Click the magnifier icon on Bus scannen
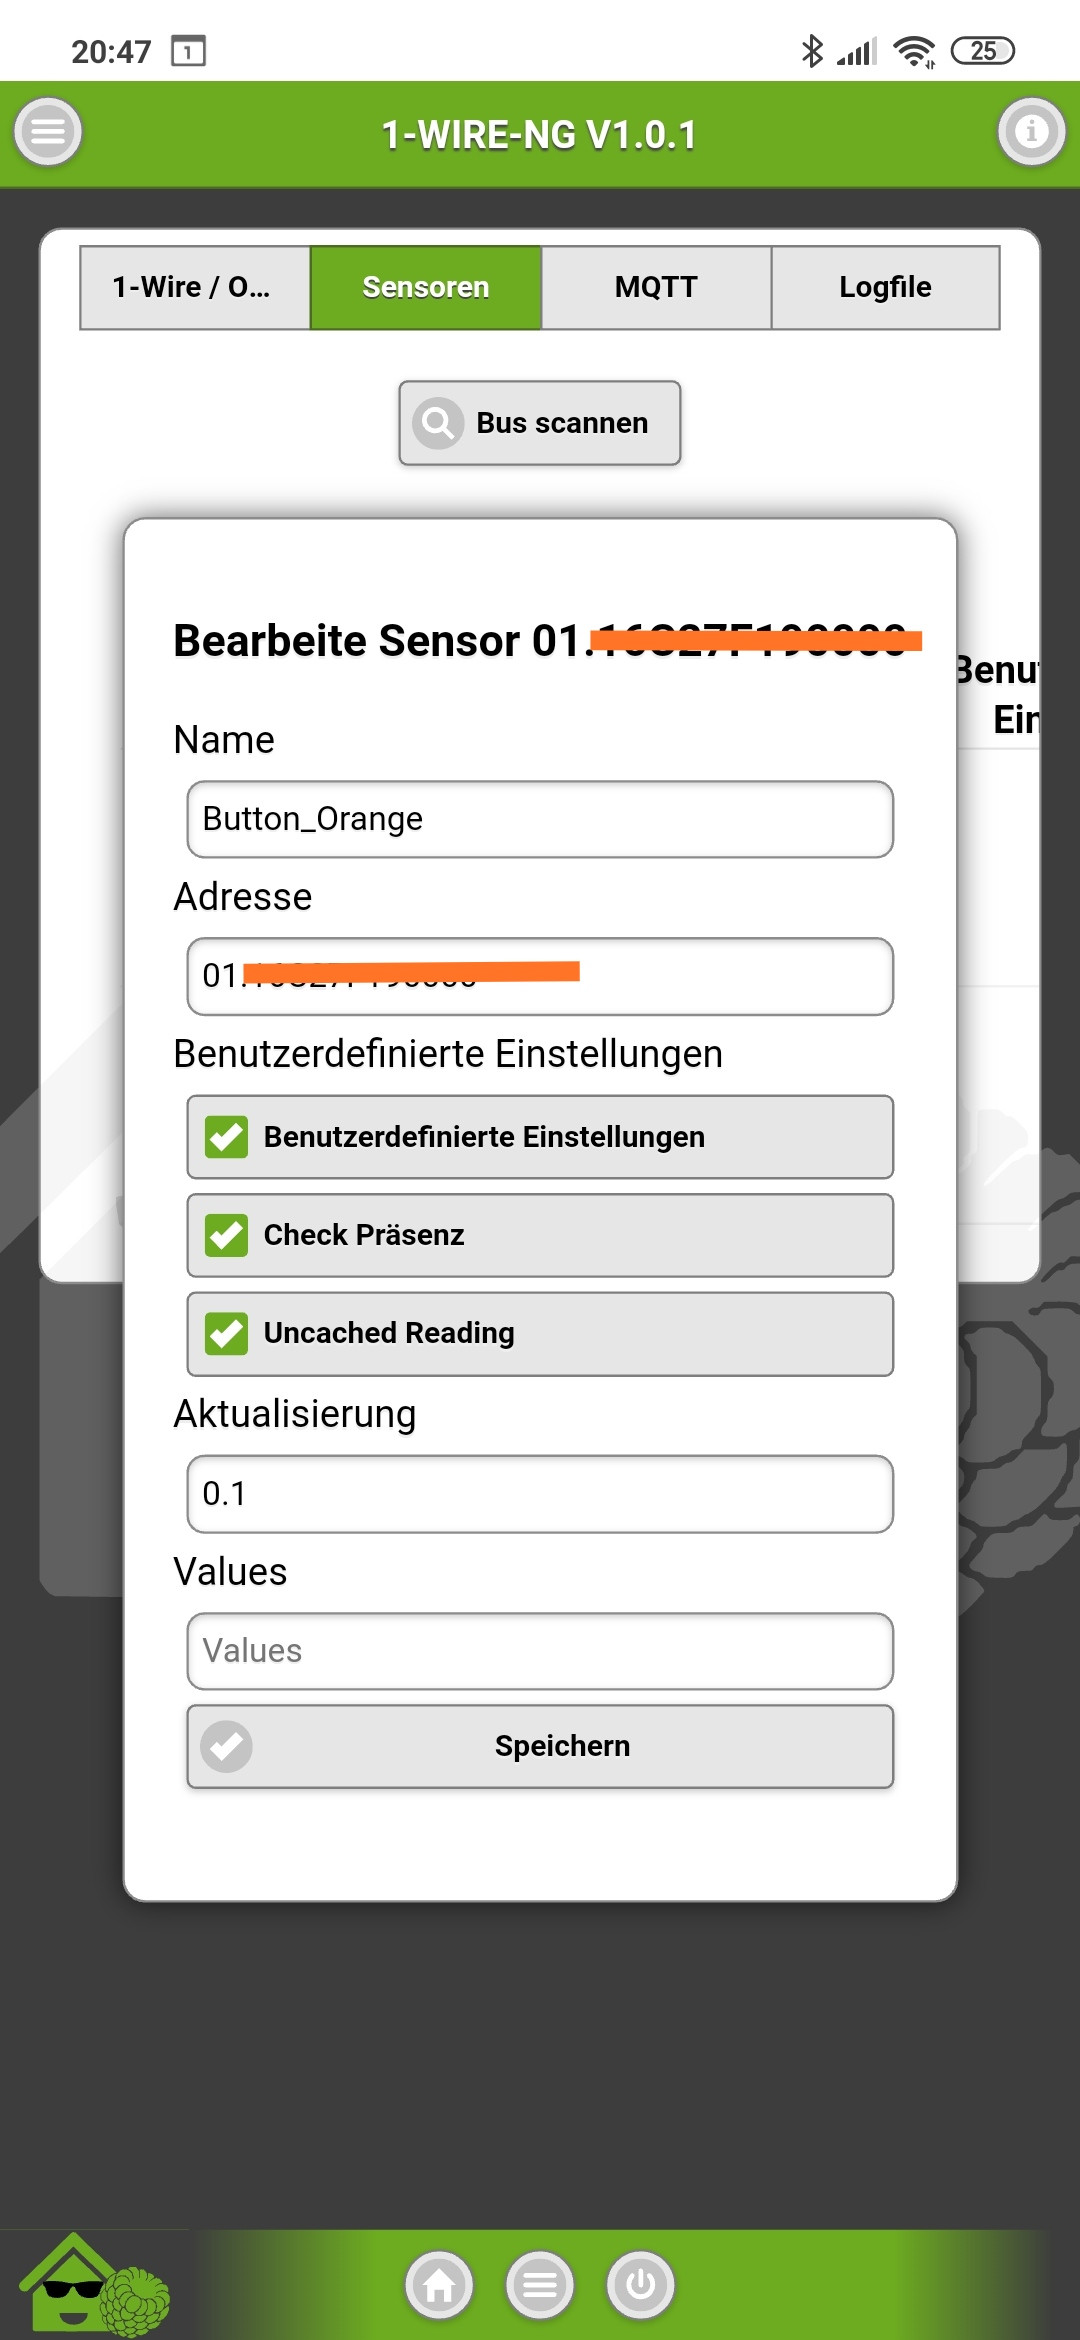 [x=438, y=423]
